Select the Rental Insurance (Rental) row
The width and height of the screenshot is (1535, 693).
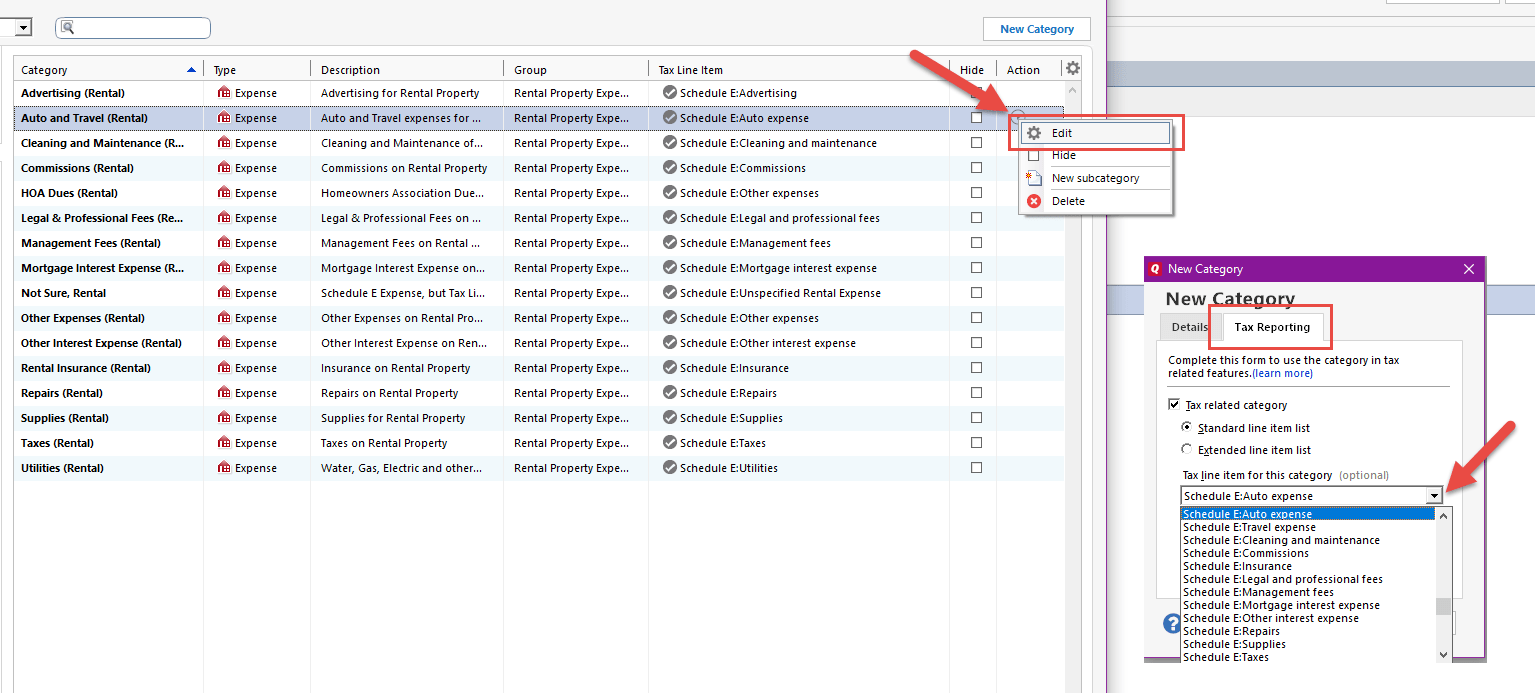(x=540, y=368)
